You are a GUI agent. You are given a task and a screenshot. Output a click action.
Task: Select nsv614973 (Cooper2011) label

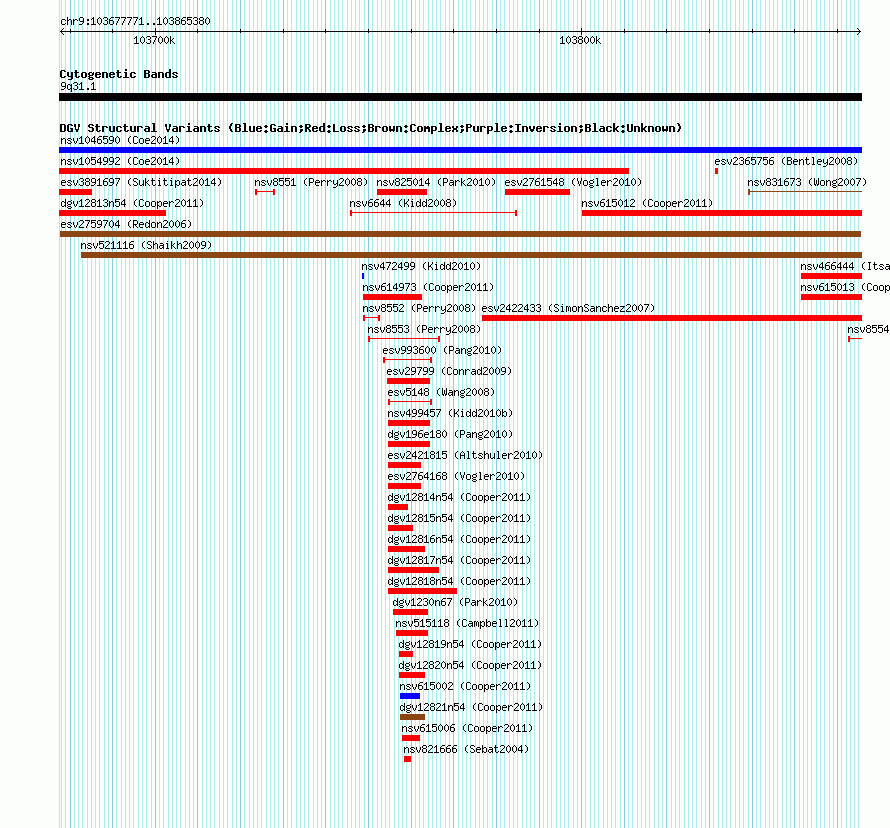pyautogui.click(x=429, y=287)
